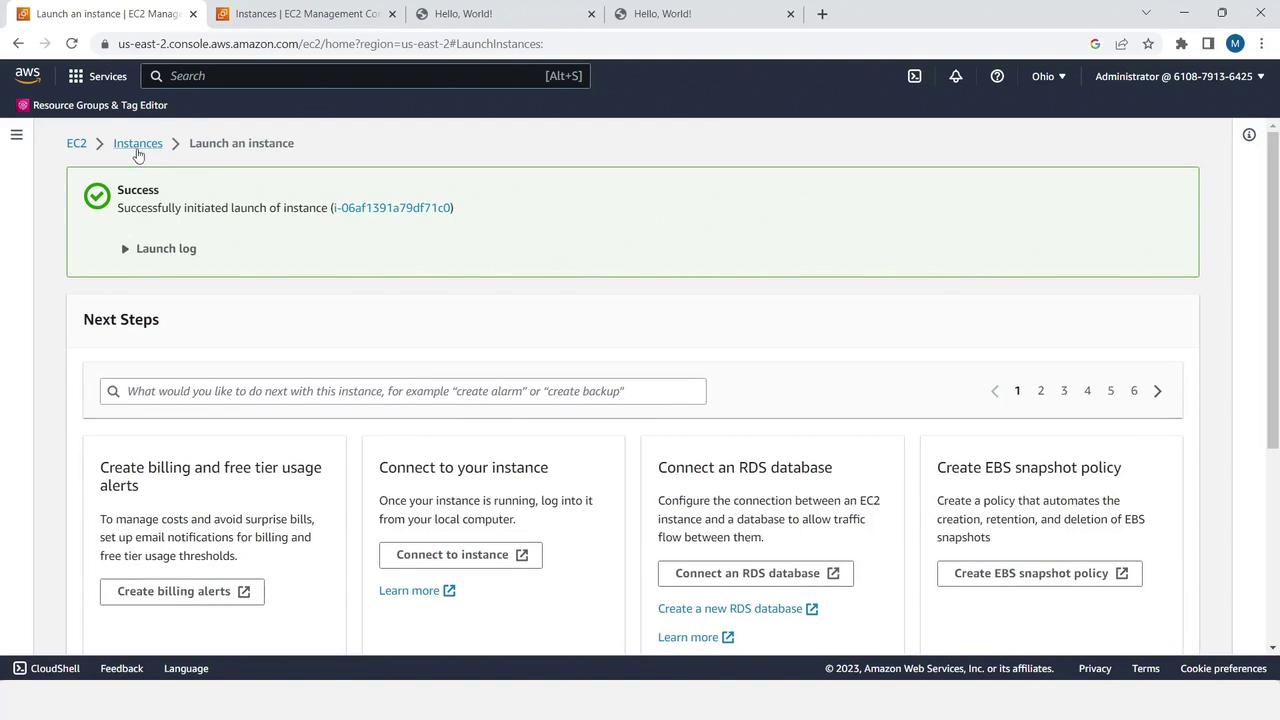Open the help question mark menu
Image resolution: width=1280 pixels, height=720 pixels.
(x=997, y=76)
